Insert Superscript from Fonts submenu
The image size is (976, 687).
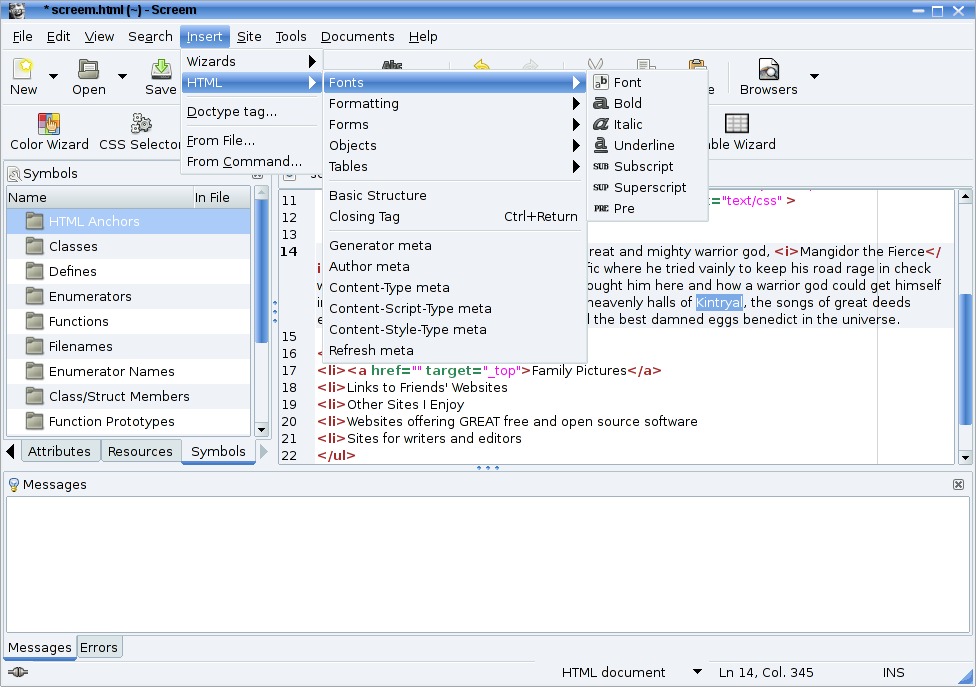coord(649,187)
